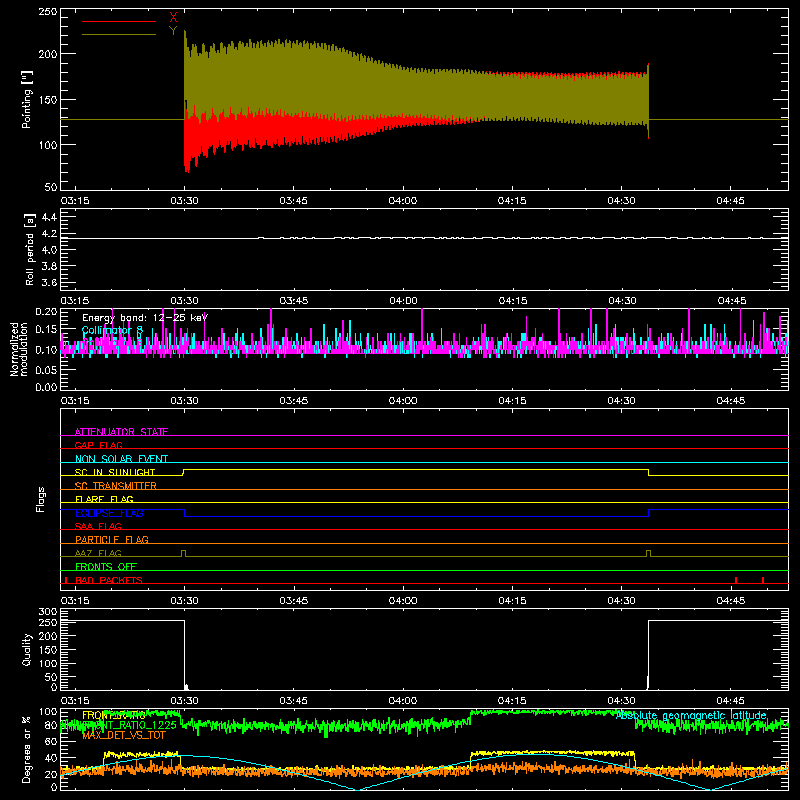The width and height of the screenshot is (800, 800).
Task: Select the SC_TRANSMITTER flag label
Action: click(115, 486)
